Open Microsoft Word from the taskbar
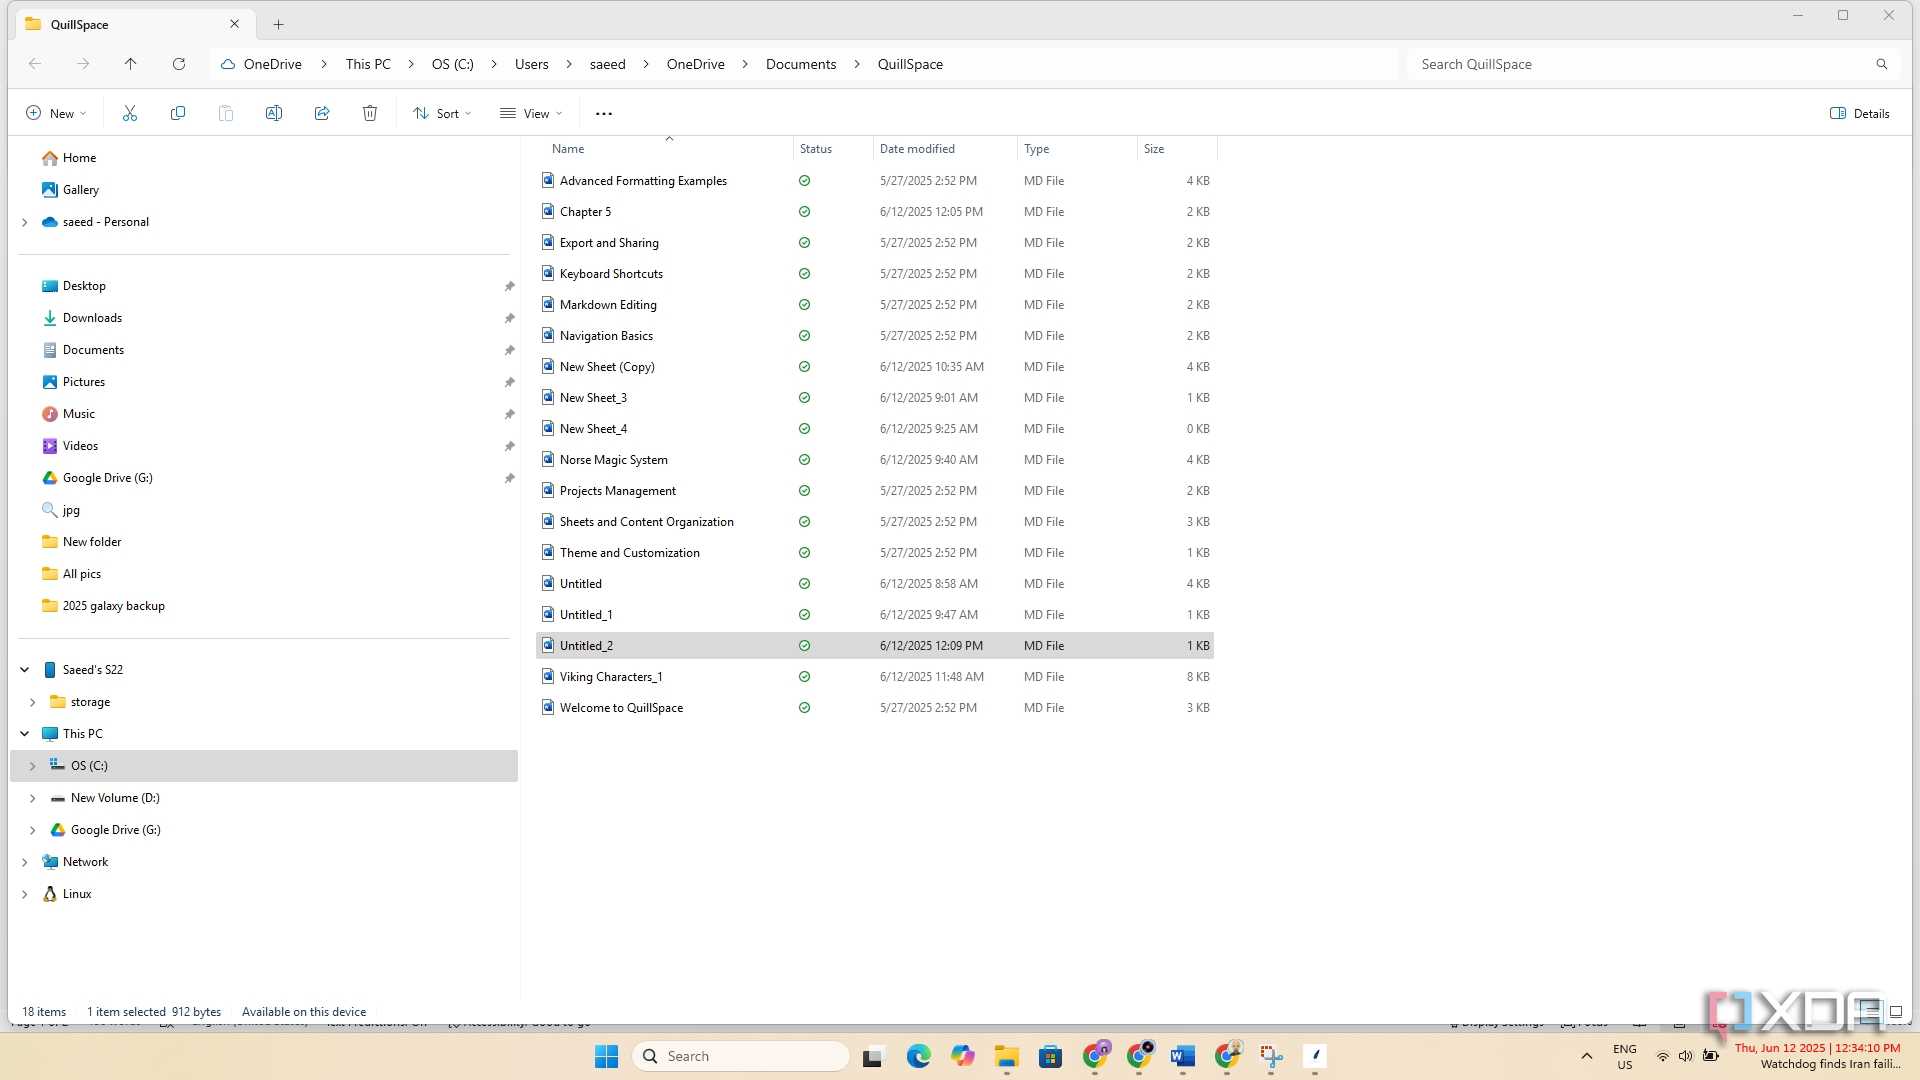The height and width of the screenshot is (1080, 1920). 1183,1056
